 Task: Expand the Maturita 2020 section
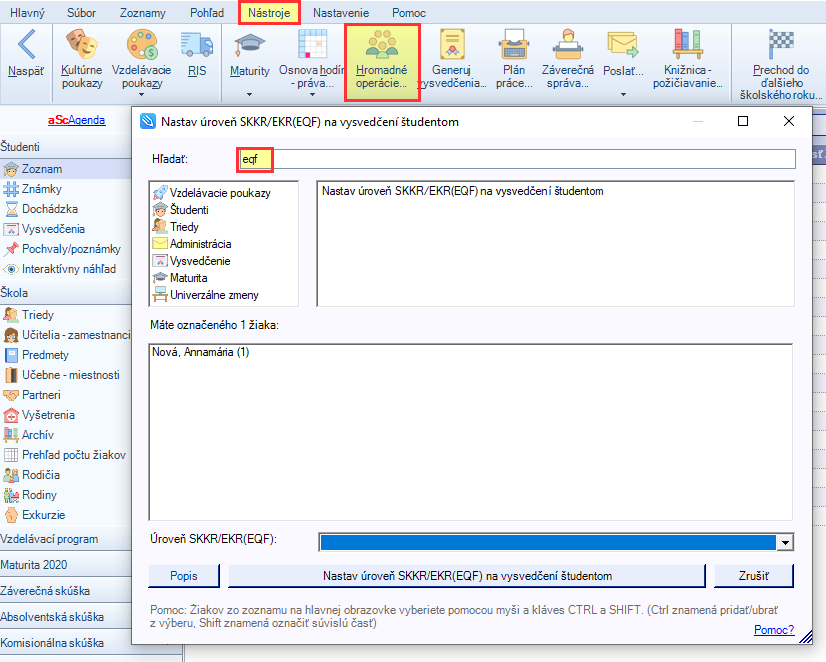click(65, 565)
